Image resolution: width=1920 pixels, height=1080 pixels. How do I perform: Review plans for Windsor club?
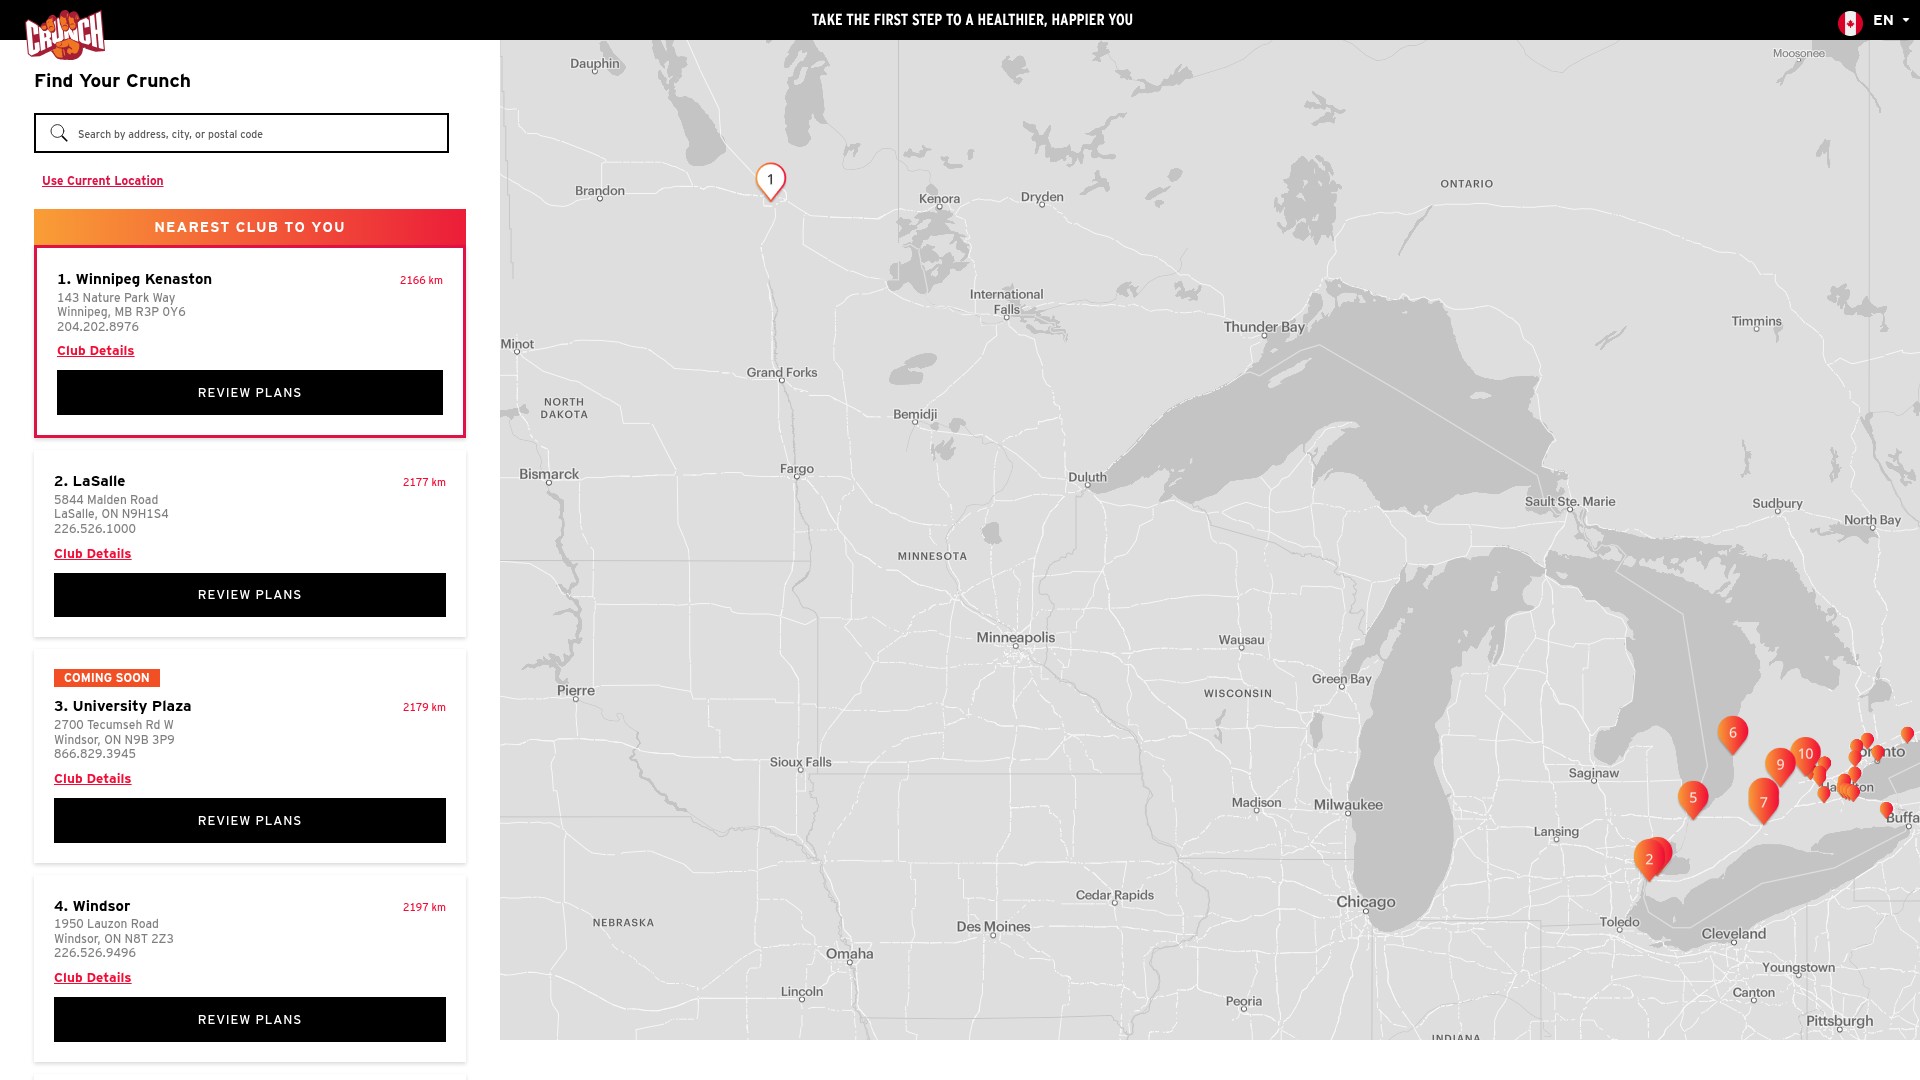click(x=250, y=1020)
